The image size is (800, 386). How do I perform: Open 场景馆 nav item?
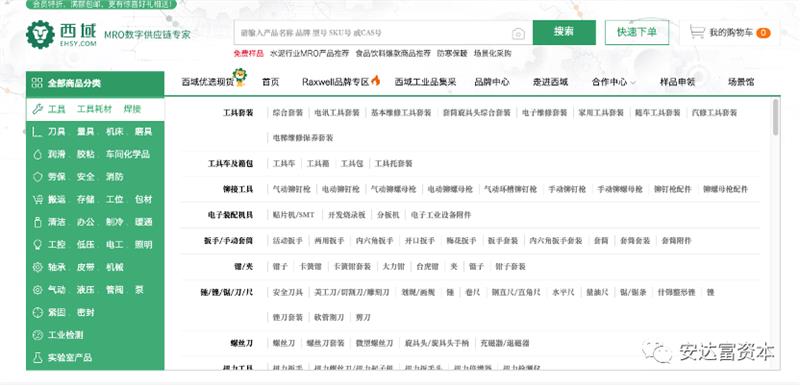(x=741, y=82)
